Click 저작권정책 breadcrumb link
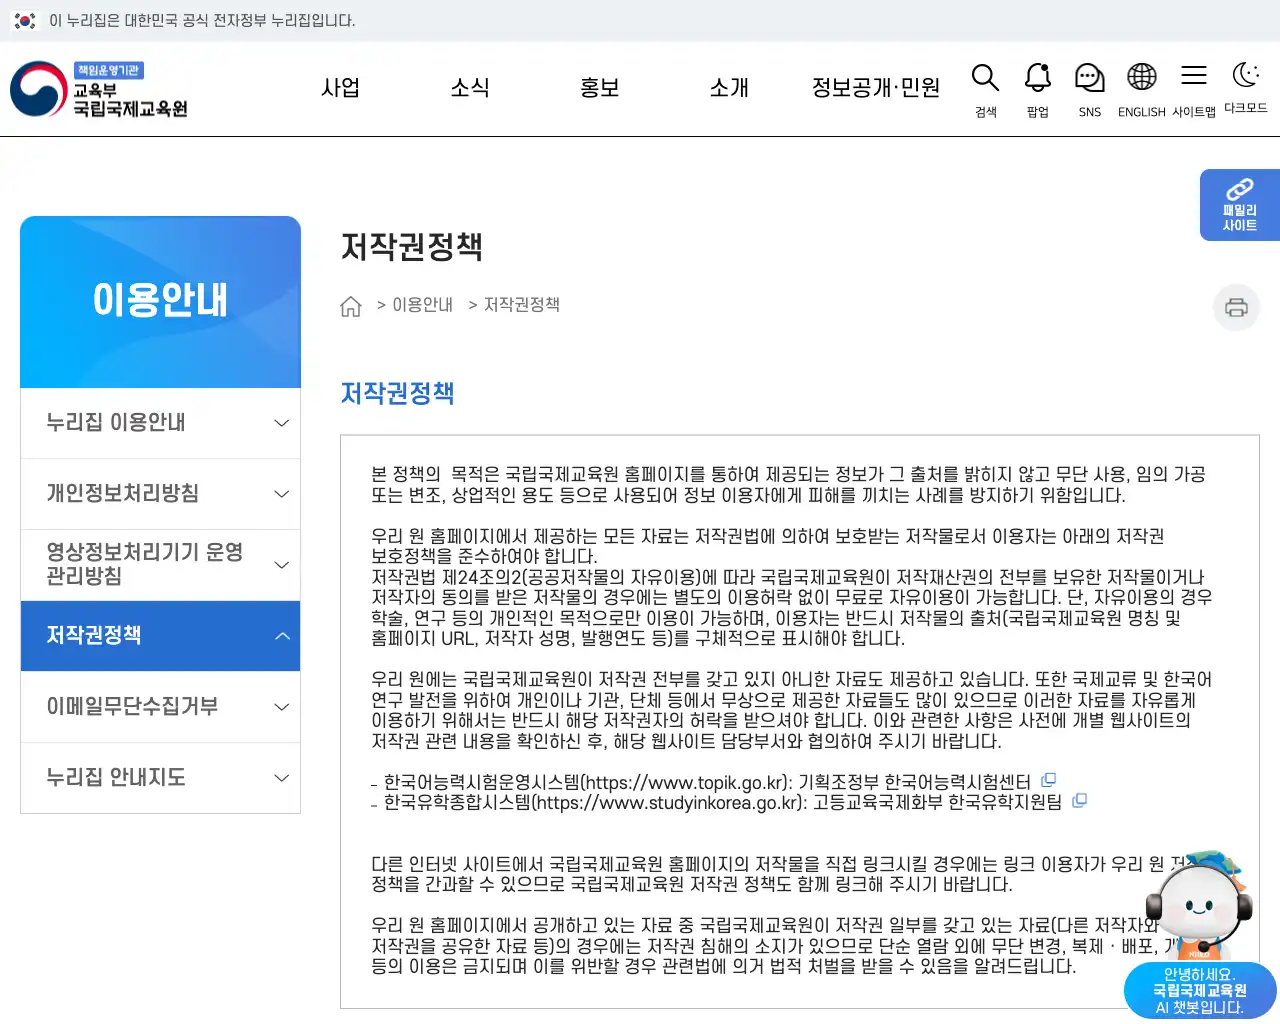 click(x=522, y=305)
